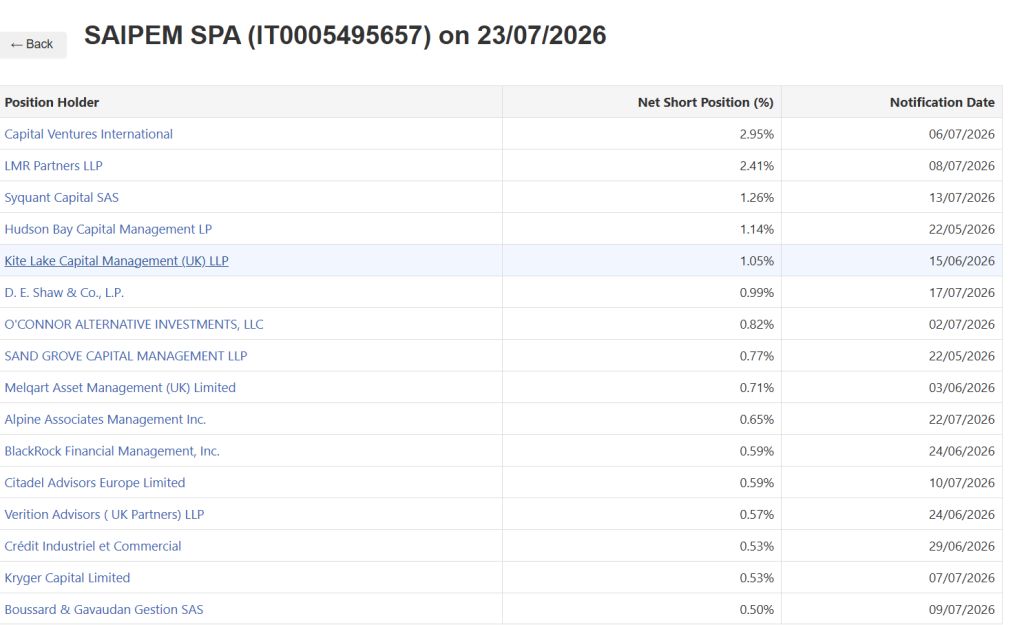Select the 0.57% net short position value
Viewport: 1024px width, 625px height.
pyautogui.click(x=756, y=515)
